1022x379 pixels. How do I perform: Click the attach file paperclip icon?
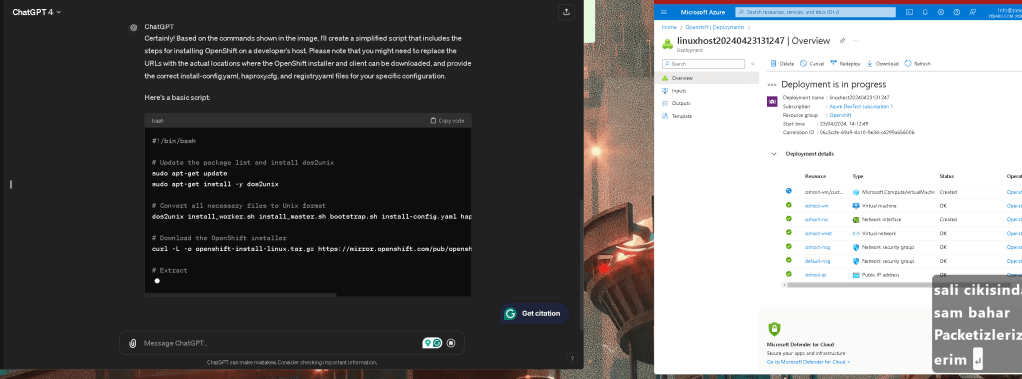(x=133, y=343)
